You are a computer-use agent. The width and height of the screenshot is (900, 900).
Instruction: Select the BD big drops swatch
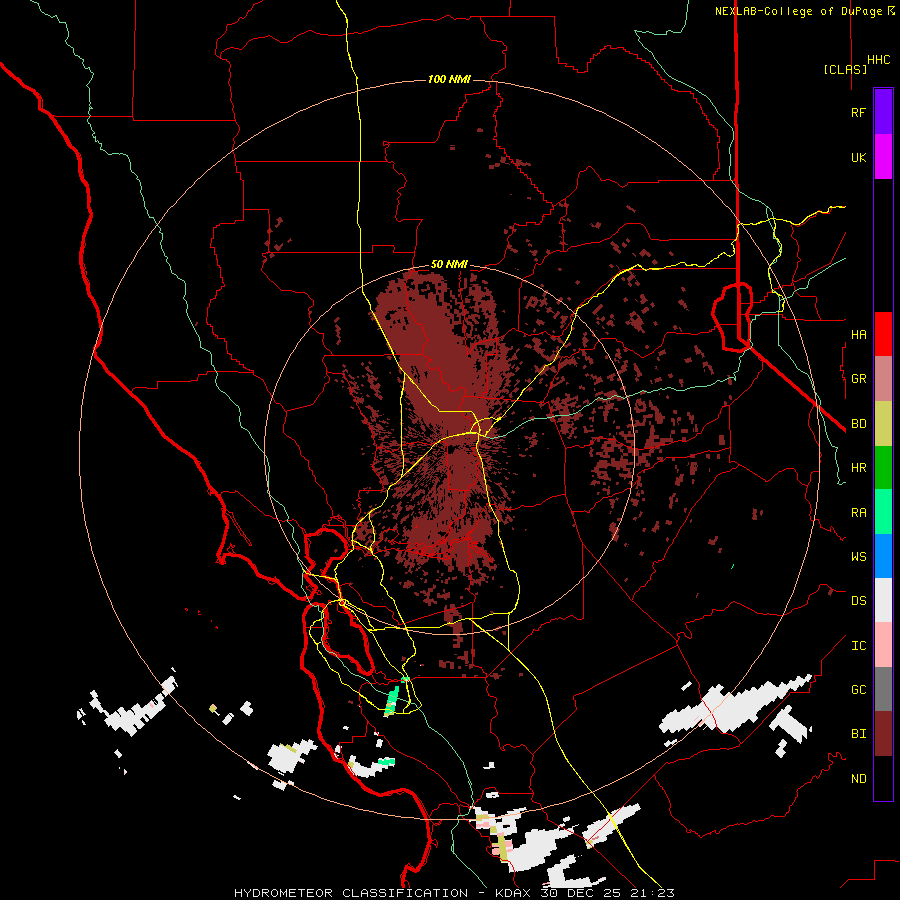(883, 424)
